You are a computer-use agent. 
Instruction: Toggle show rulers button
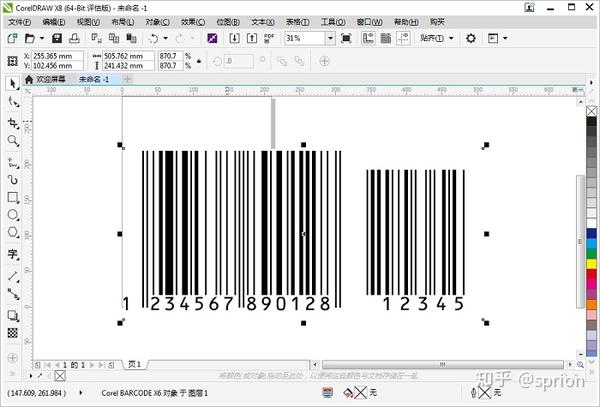coord(368,38)
